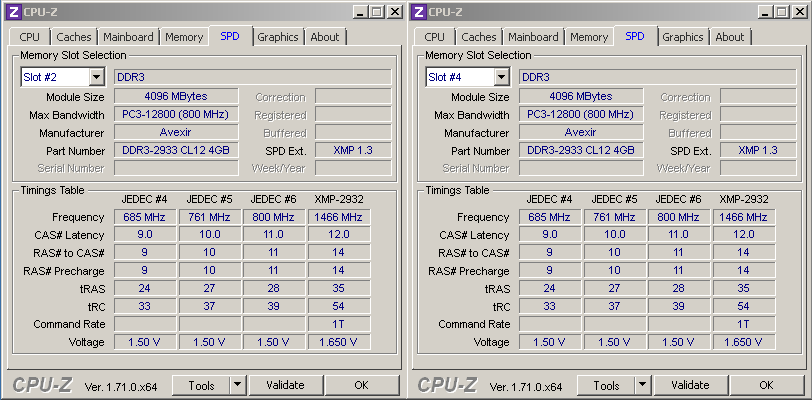The height and width of the screenshot is (400, 812).
Task: Click Module Size field in Slot #4 window
Action: coord(581,96)
